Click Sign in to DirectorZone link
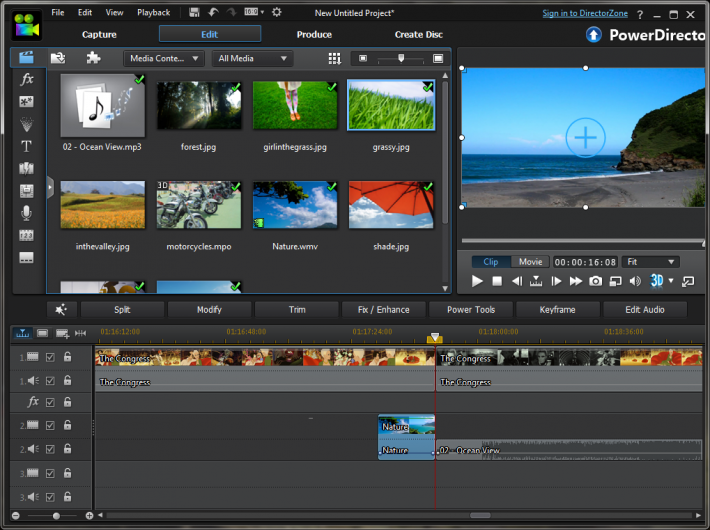Screen dimensions: 710x530 (x=585, y=13)
